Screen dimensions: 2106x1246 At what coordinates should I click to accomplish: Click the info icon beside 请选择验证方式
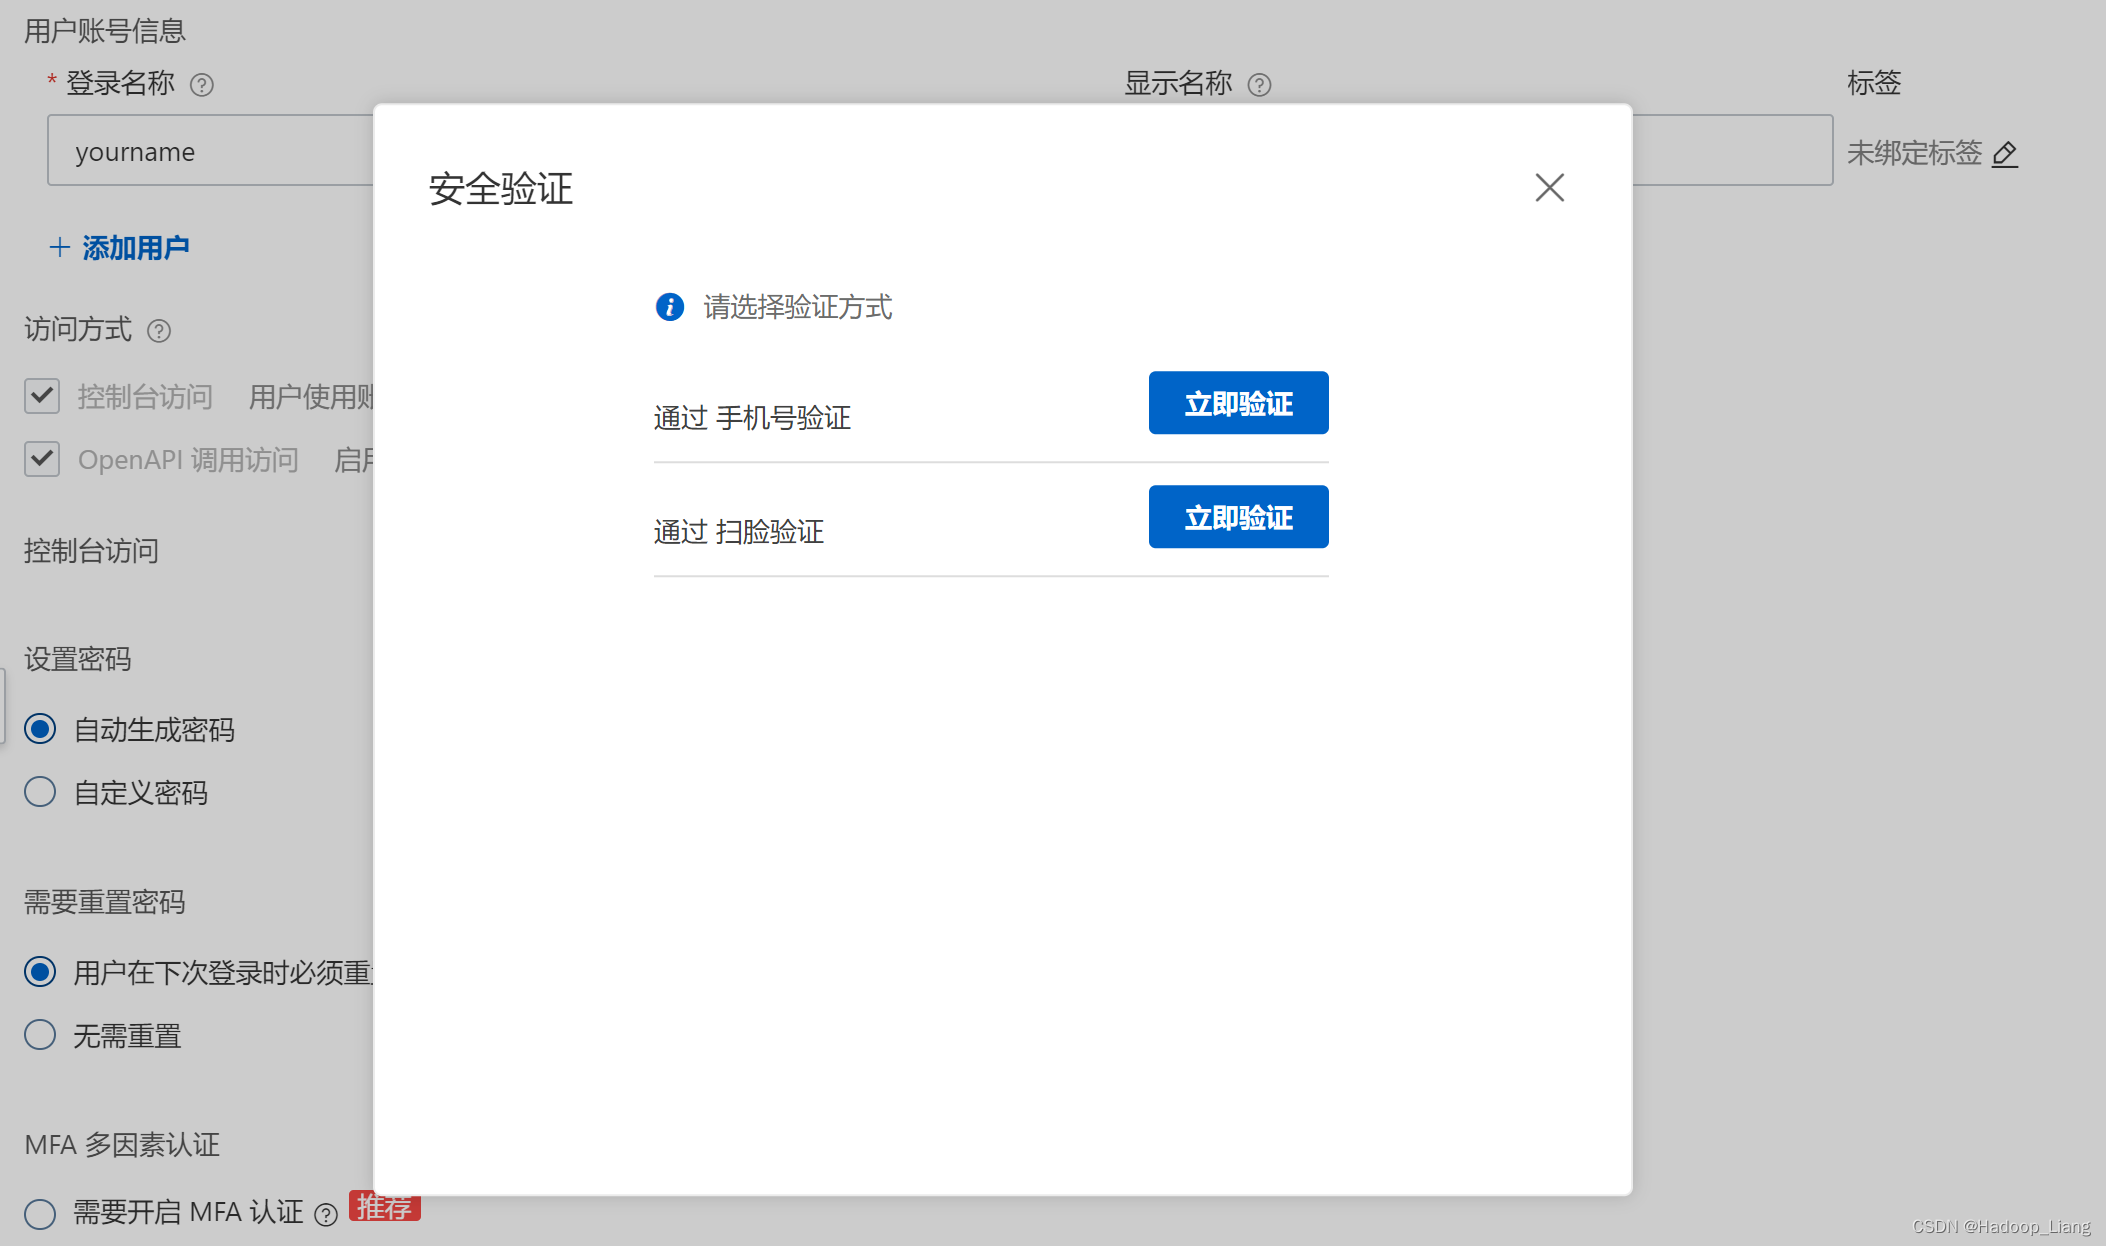[670, 307]
